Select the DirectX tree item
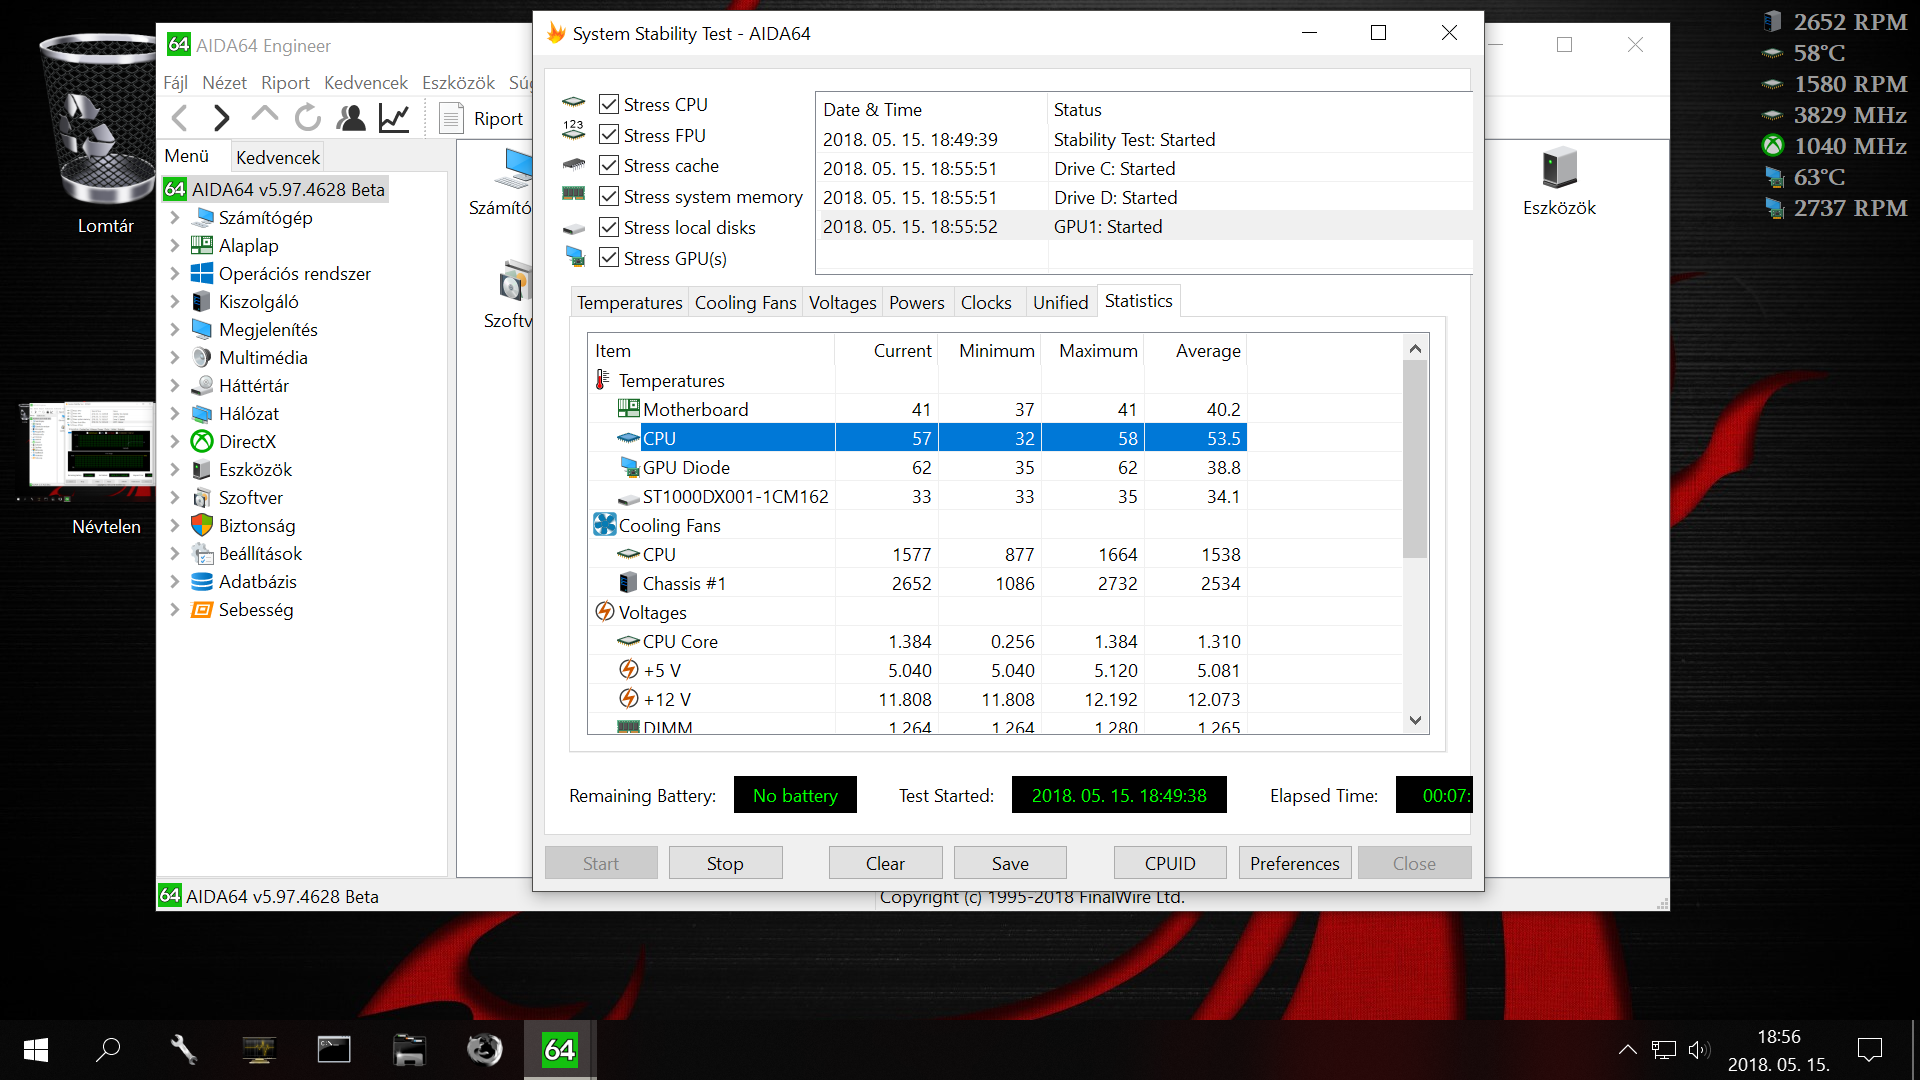1920x1080 pixels. [247, 441]
